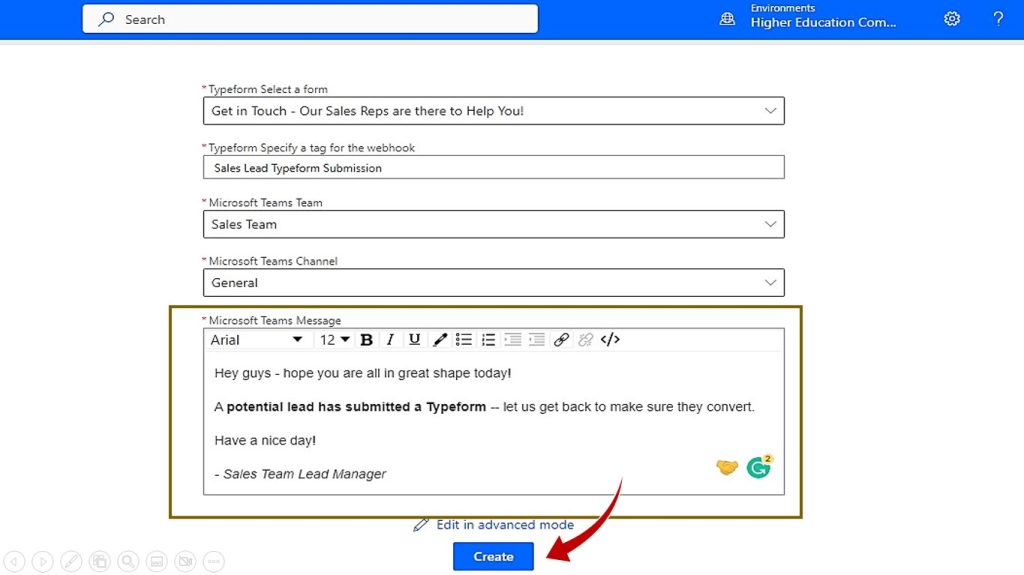Remove hyperlink with the unlink icon
The width and height of the screenshot is (1024, 575).
[585, 340]
